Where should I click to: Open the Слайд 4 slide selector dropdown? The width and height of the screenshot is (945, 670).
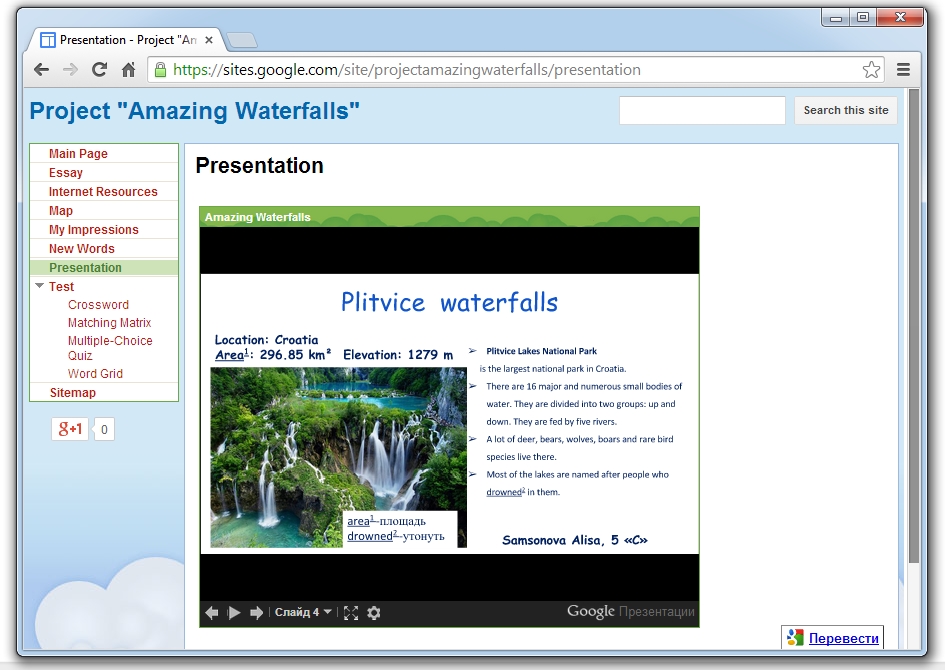tap(304, 613)
